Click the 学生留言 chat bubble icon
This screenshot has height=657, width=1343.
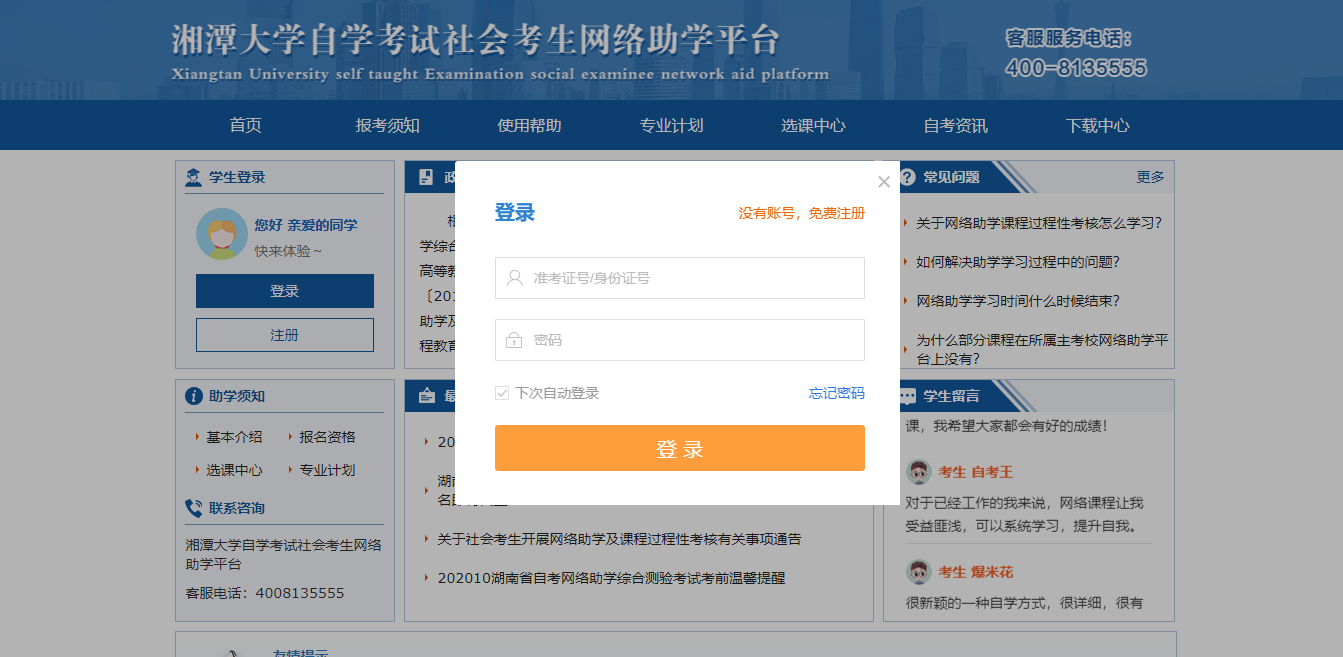coord(908,396)
